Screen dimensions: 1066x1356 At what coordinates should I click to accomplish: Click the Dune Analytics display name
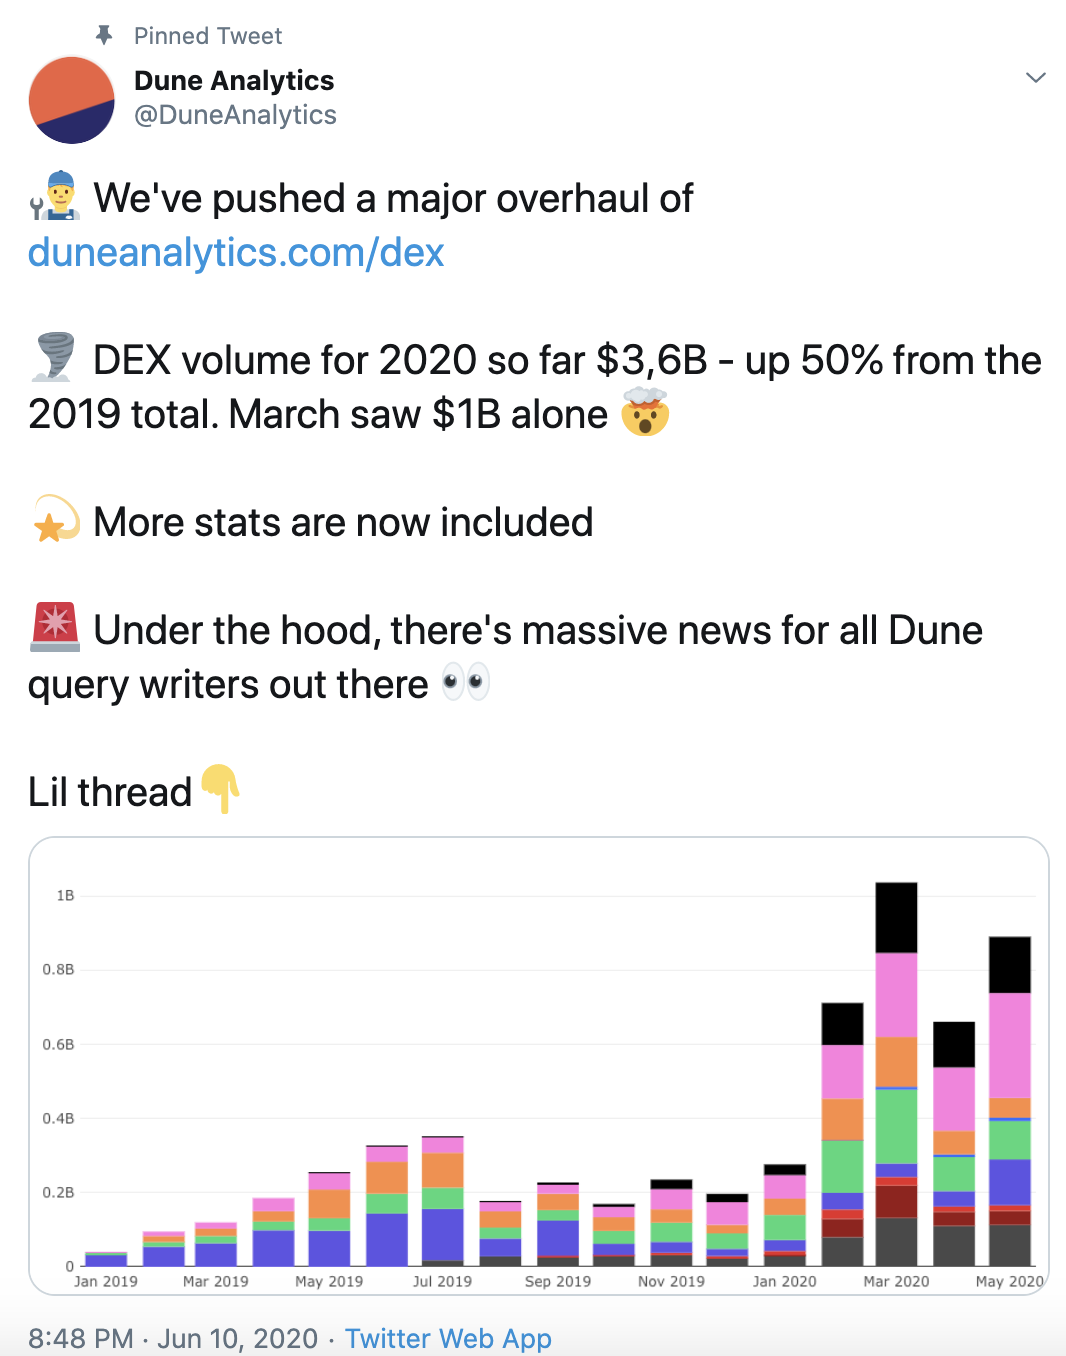(233, 81)
